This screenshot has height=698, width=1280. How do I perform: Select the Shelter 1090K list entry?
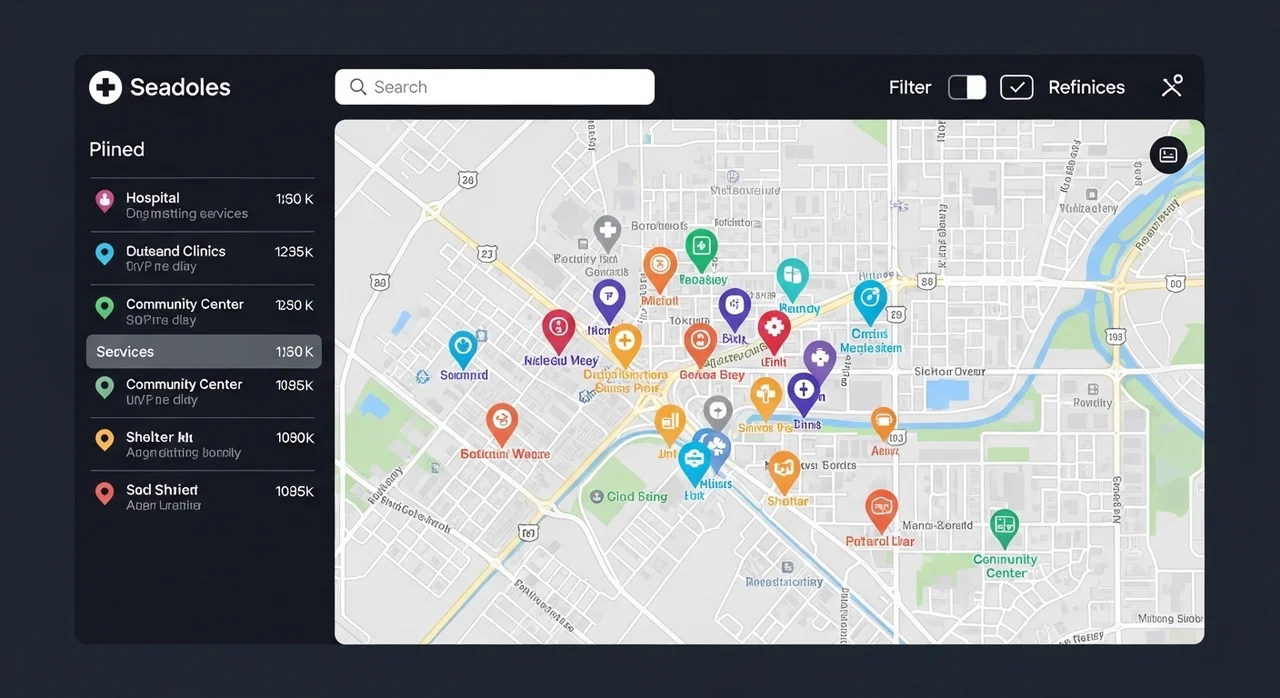click(x=204, y=444)
